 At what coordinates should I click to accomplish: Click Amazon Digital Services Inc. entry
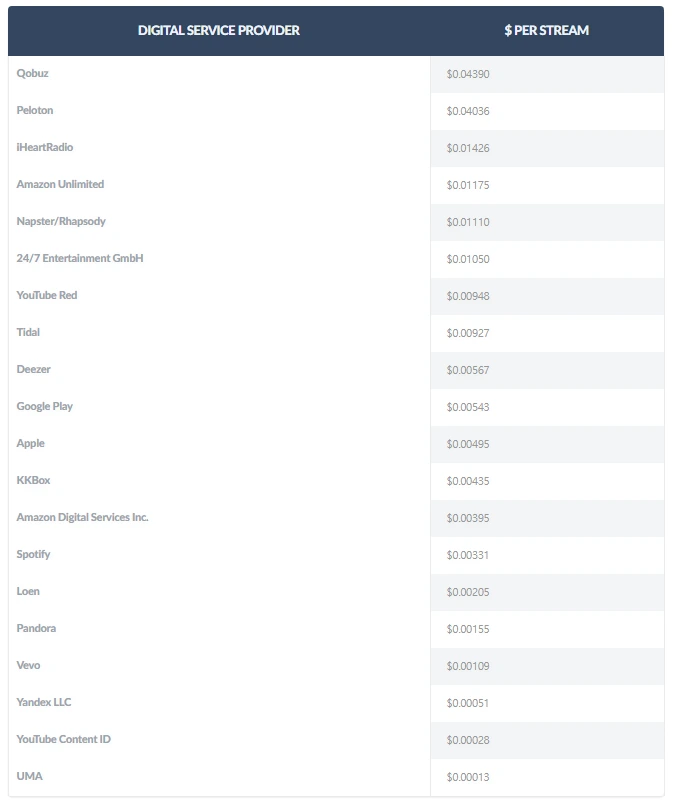point(82,517)
